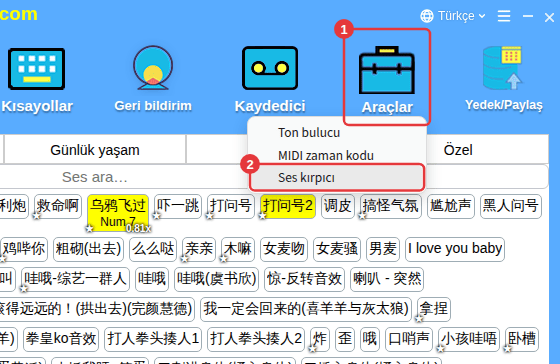Toggle favorite star on 拿捏

(x=419, y=319)
